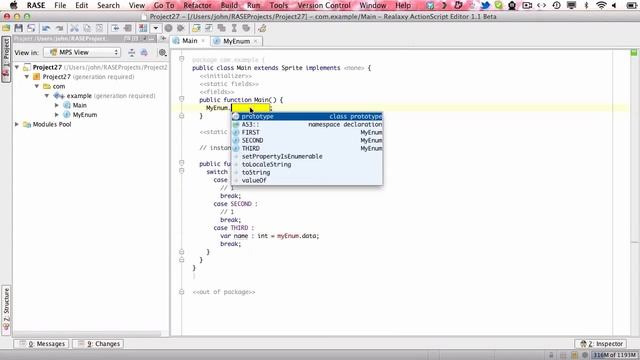Screen dimensions: 640x360
Task: Expand the Main class tree node
Action: (x=57, y=105)
